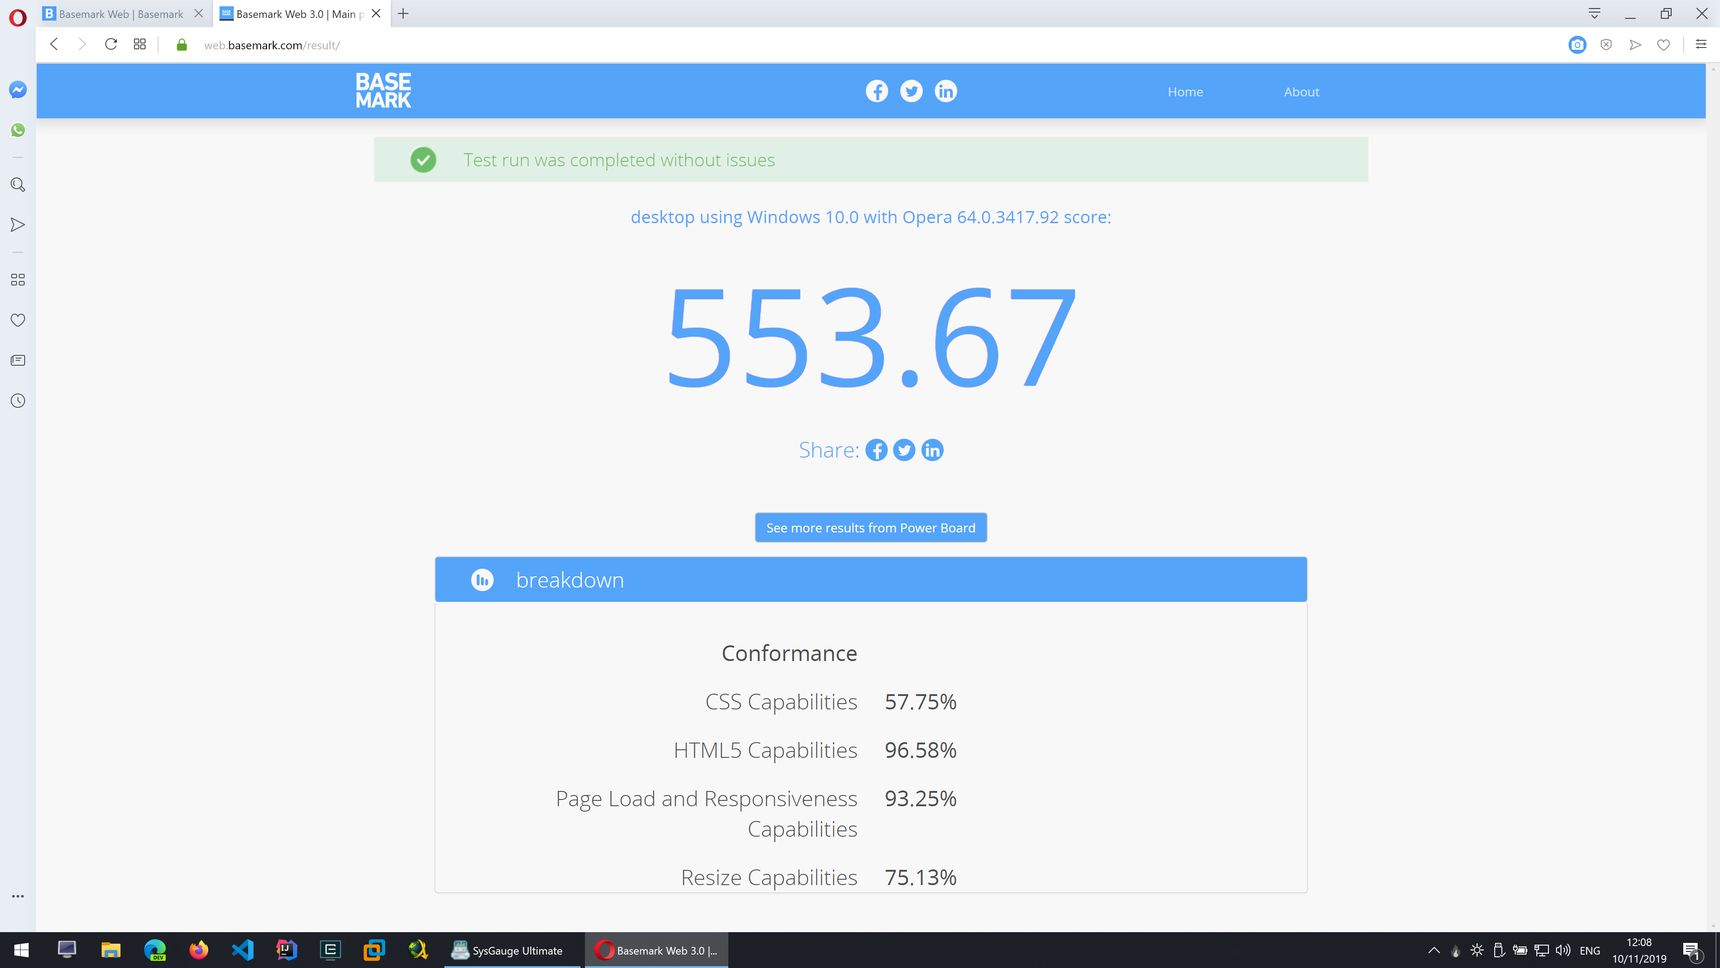The image size is (1720, 968).
Task: Open the Easy Setup menu icon
Action: pyautogui.click(x=1701, y=44)
